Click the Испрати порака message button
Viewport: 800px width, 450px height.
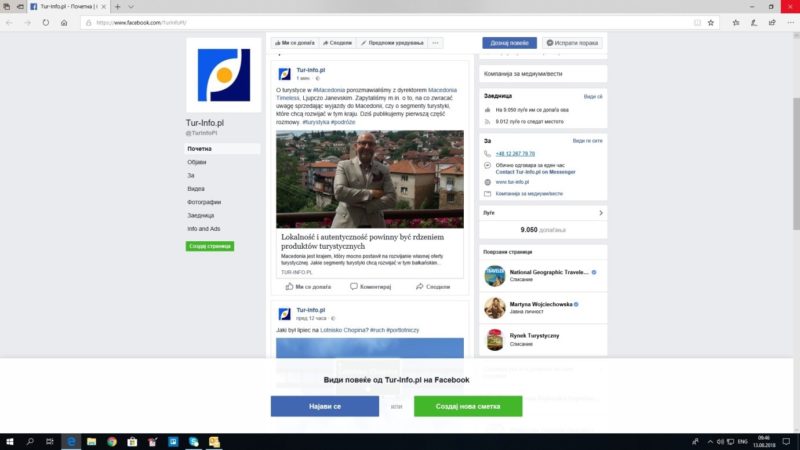[572, 43]
